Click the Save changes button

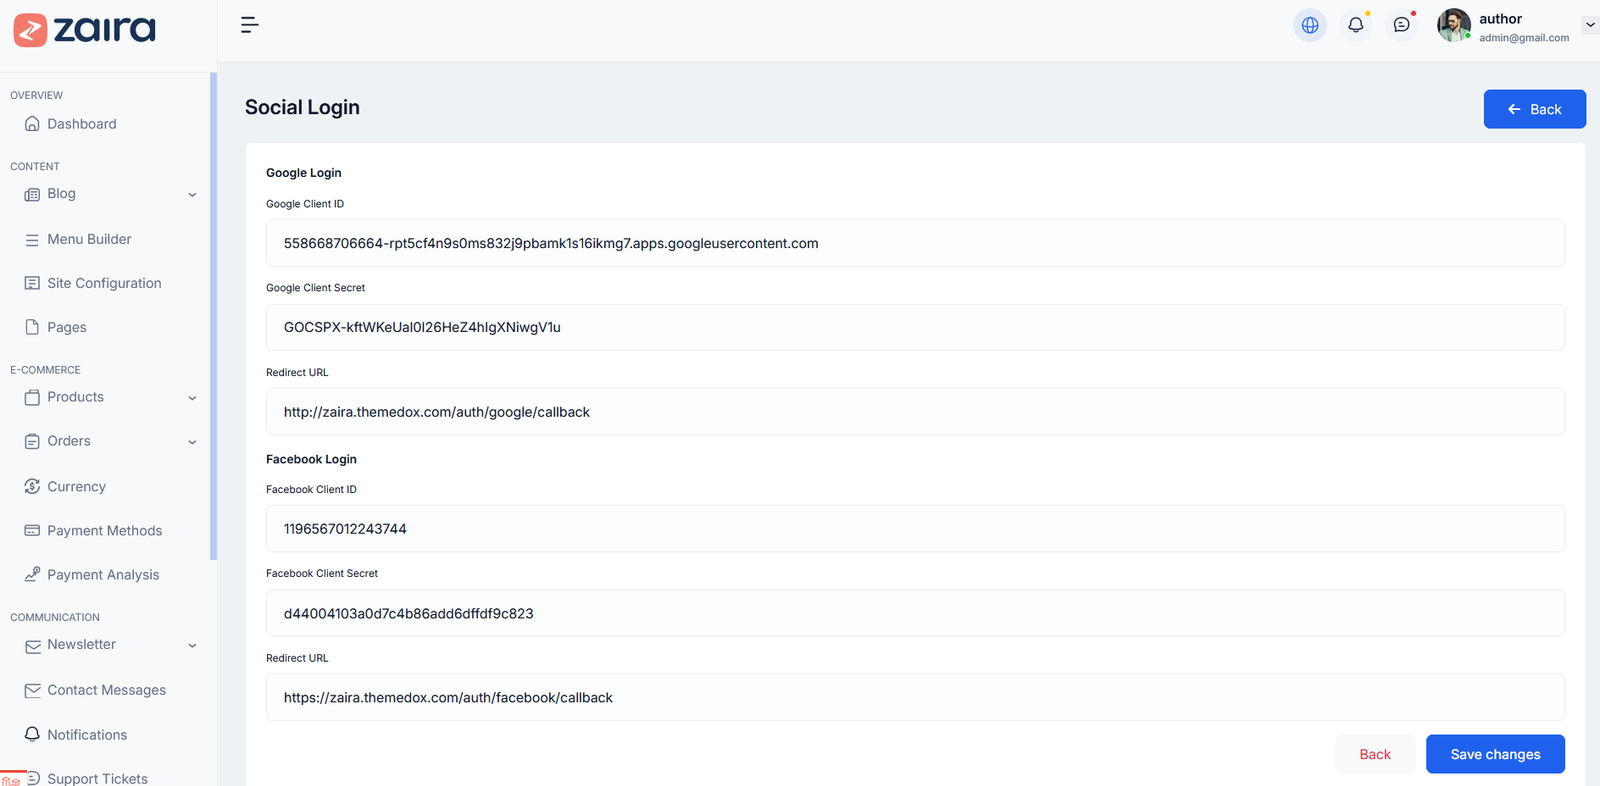(x=1494, y=754)
